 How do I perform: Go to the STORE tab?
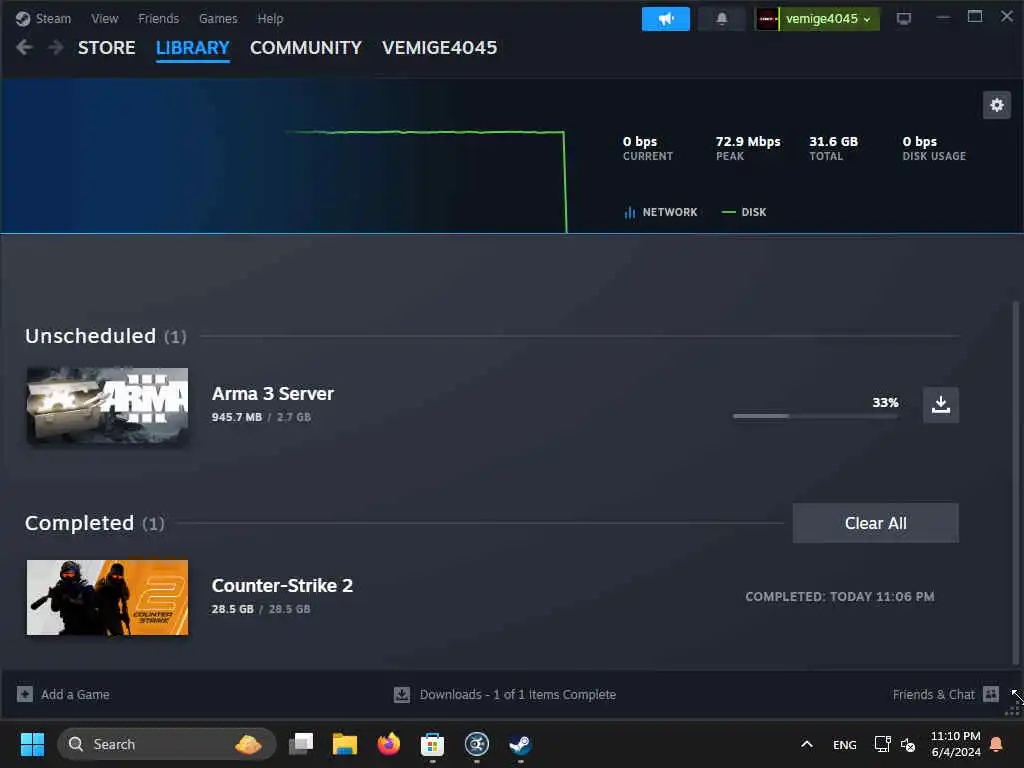106,48
